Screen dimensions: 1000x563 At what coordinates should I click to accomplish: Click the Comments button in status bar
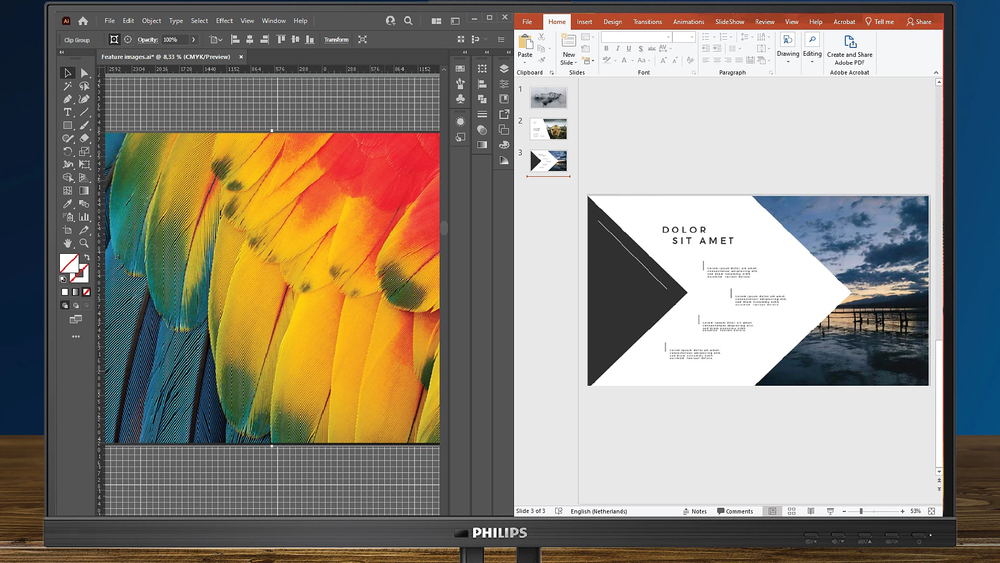[735, 511]
